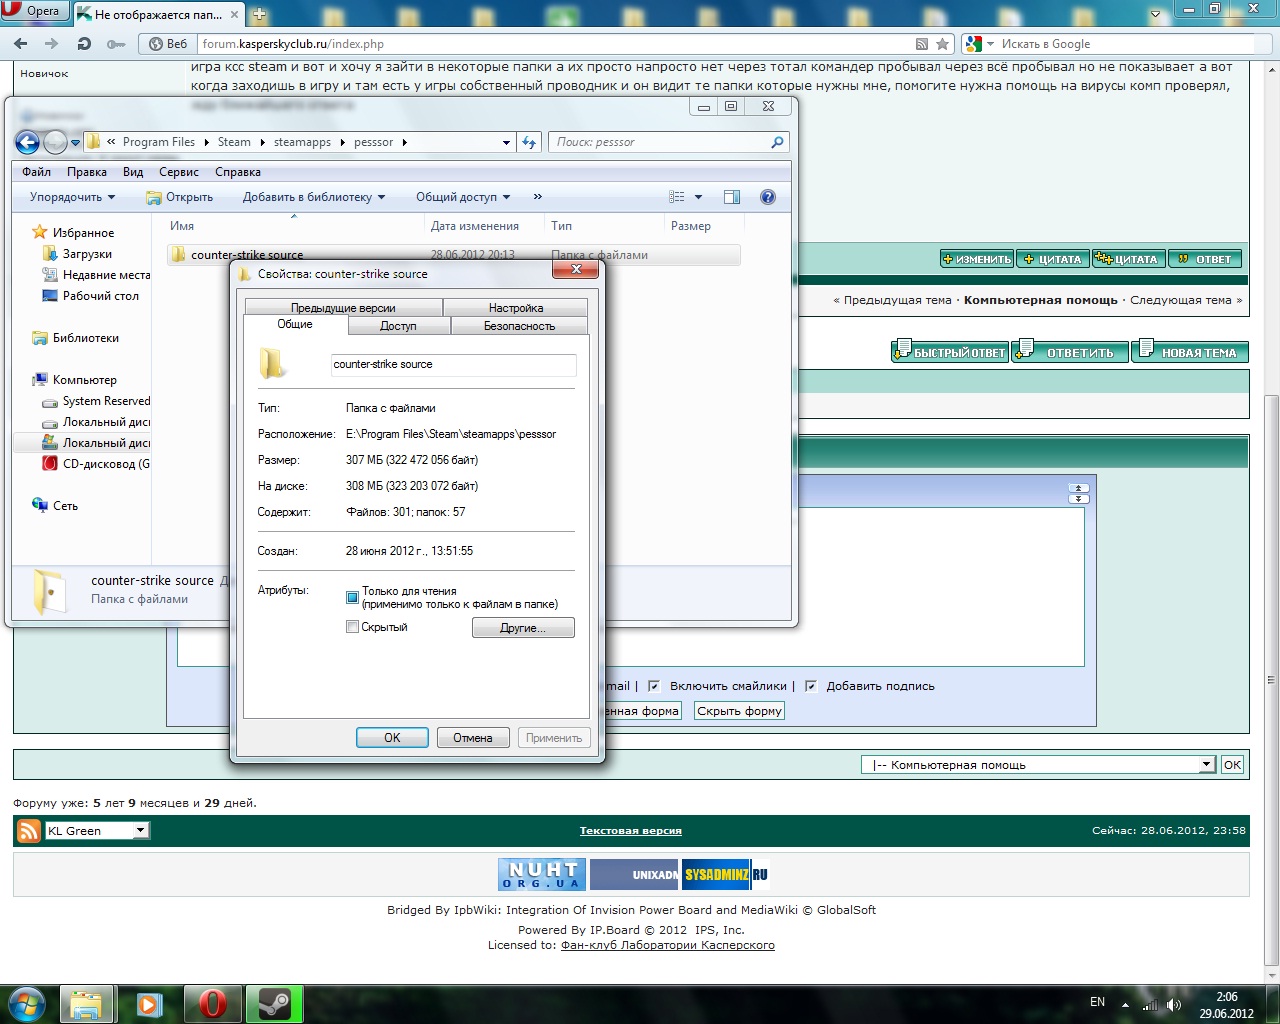Open Google search engine dropdown
The width and height of the screenshot is (1280, 1024).
[x=990, y=44]
